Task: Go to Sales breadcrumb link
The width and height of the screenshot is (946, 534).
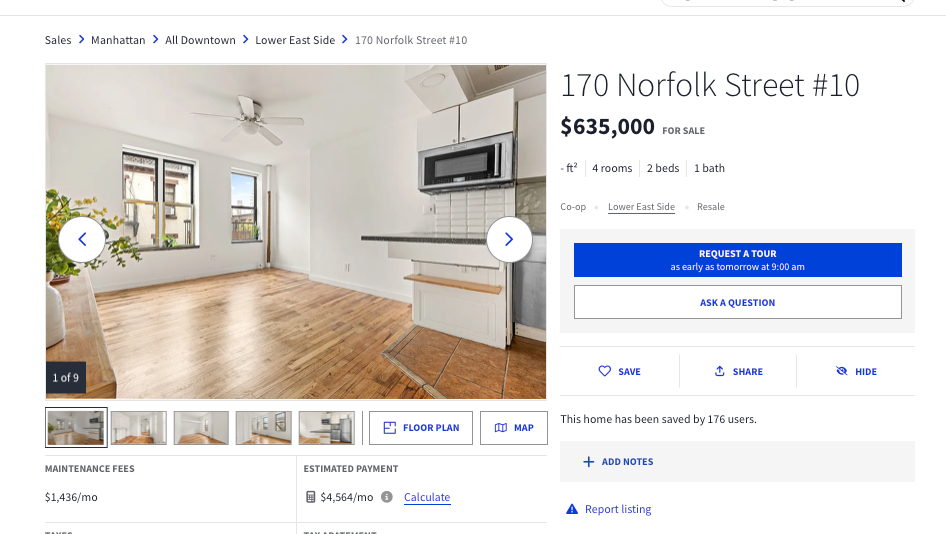Action: point(58,40)
